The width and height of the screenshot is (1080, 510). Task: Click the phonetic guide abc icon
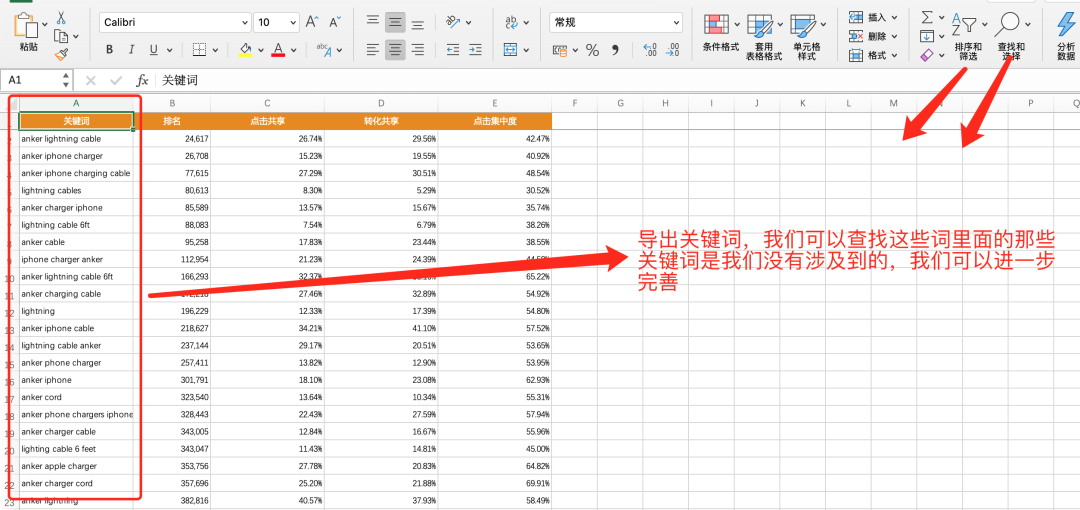coord(324,50)
